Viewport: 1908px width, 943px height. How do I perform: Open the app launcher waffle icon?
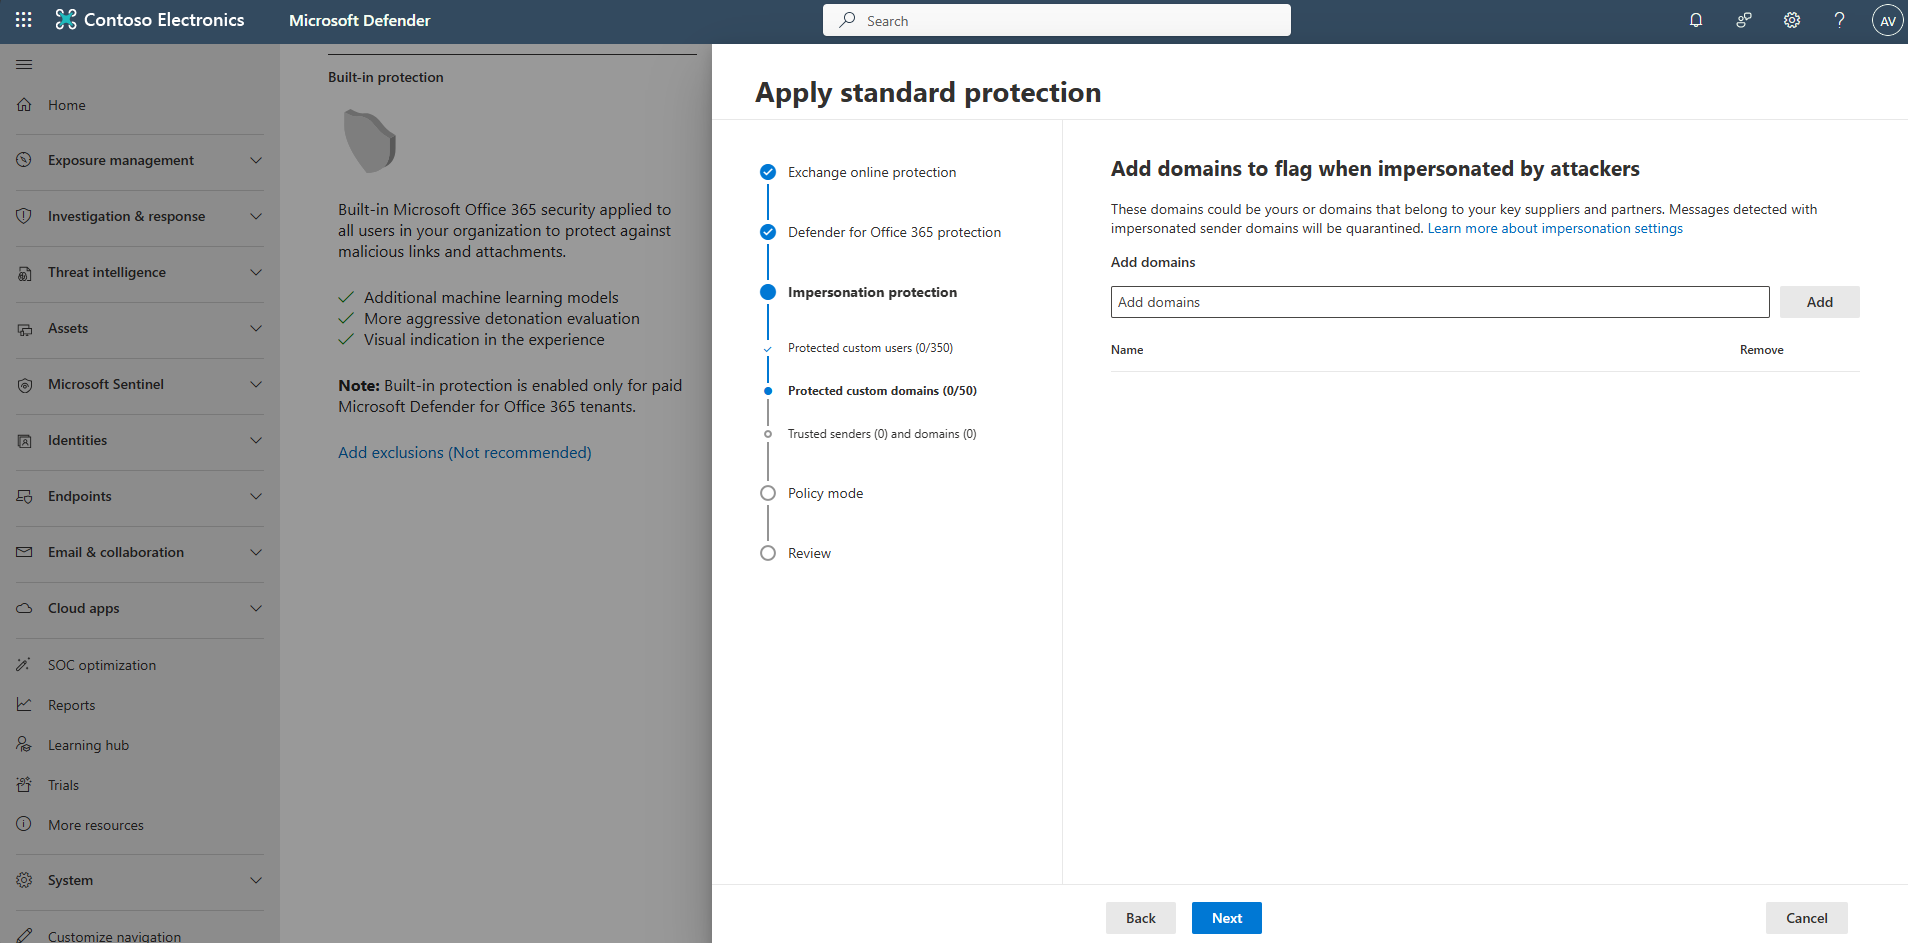(x=24, y=20)
